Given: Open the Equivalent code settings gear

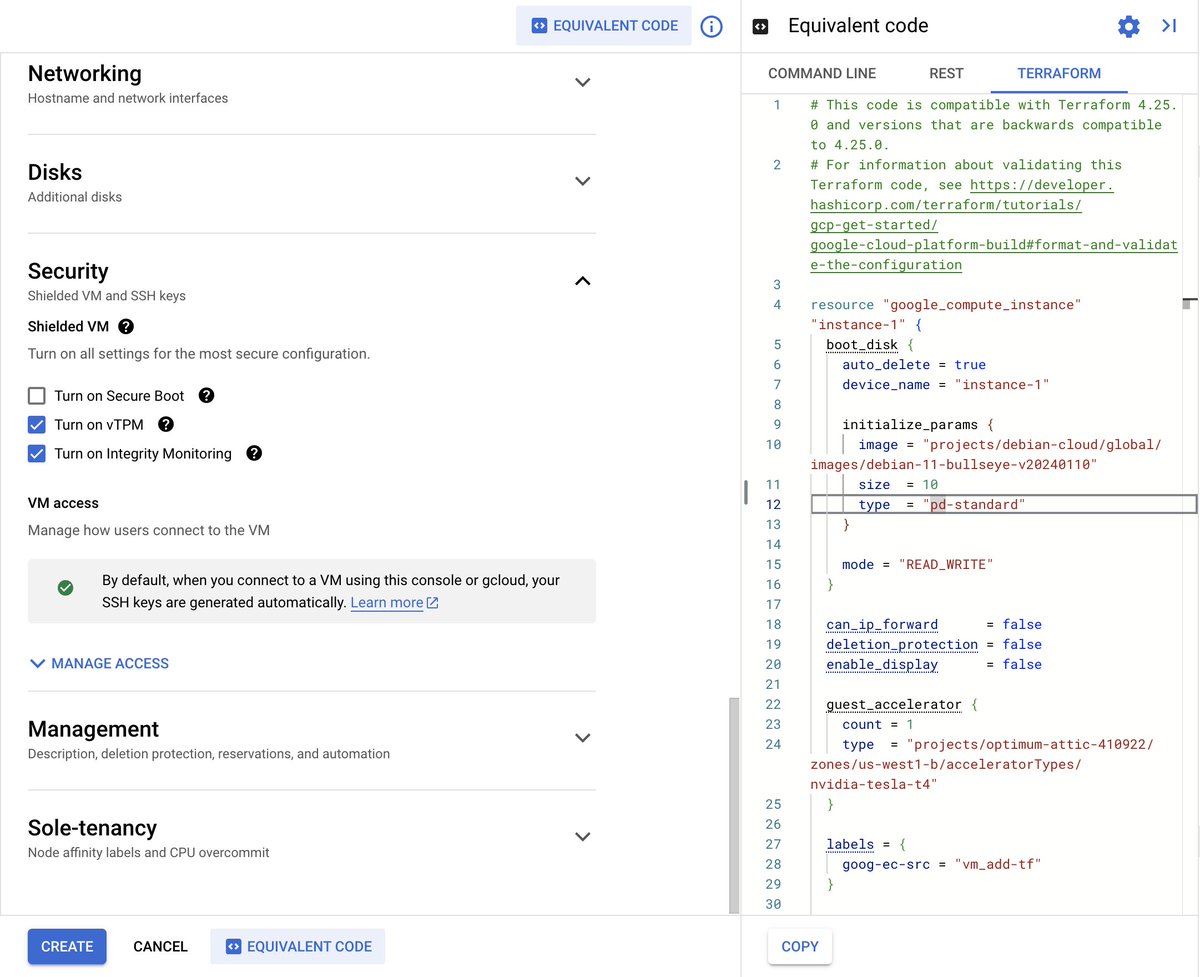Looking at the screenshot, I should [x=1128, y=26].
